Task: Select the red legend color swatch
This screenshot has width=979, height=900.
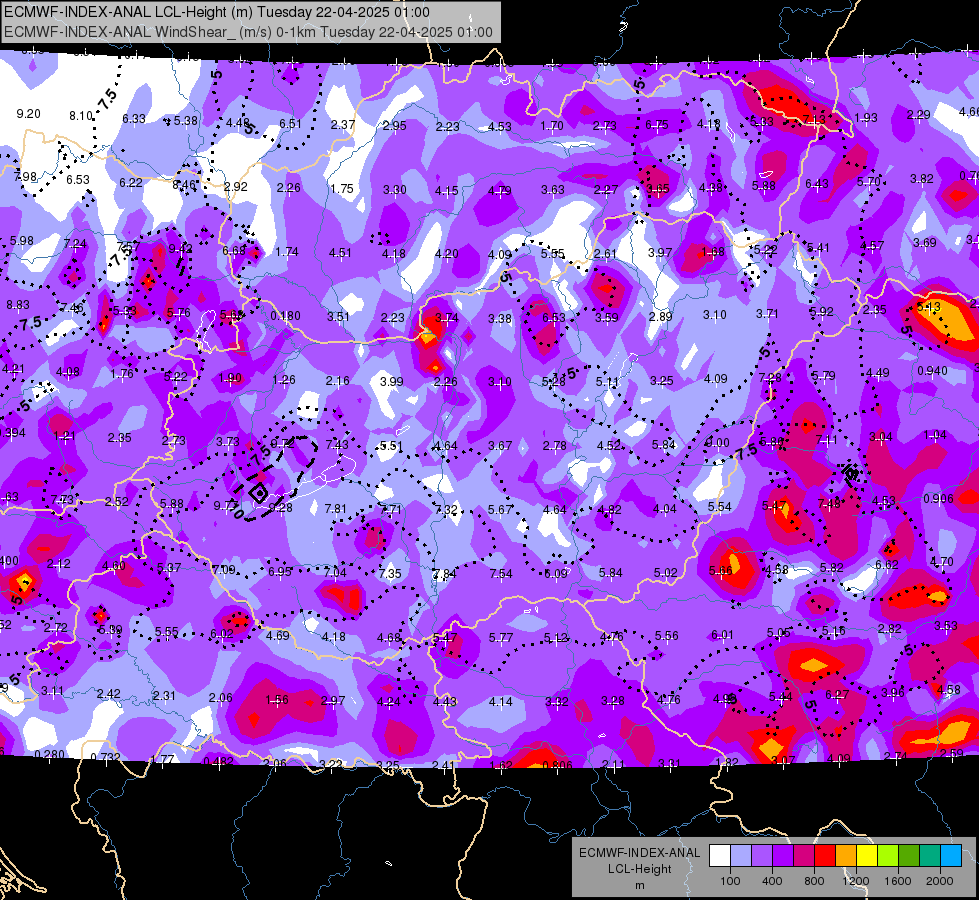Action: click(x=825, y=856)
